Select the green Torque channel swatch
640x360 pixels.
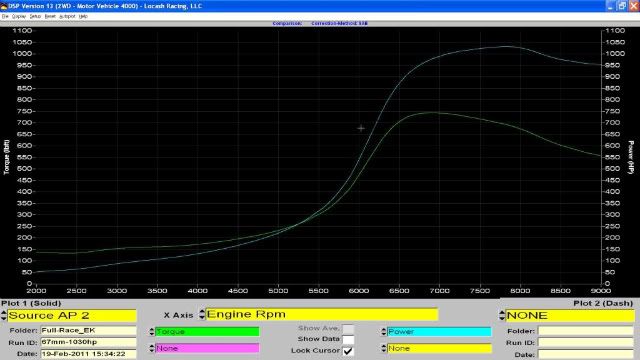(207, 331)
